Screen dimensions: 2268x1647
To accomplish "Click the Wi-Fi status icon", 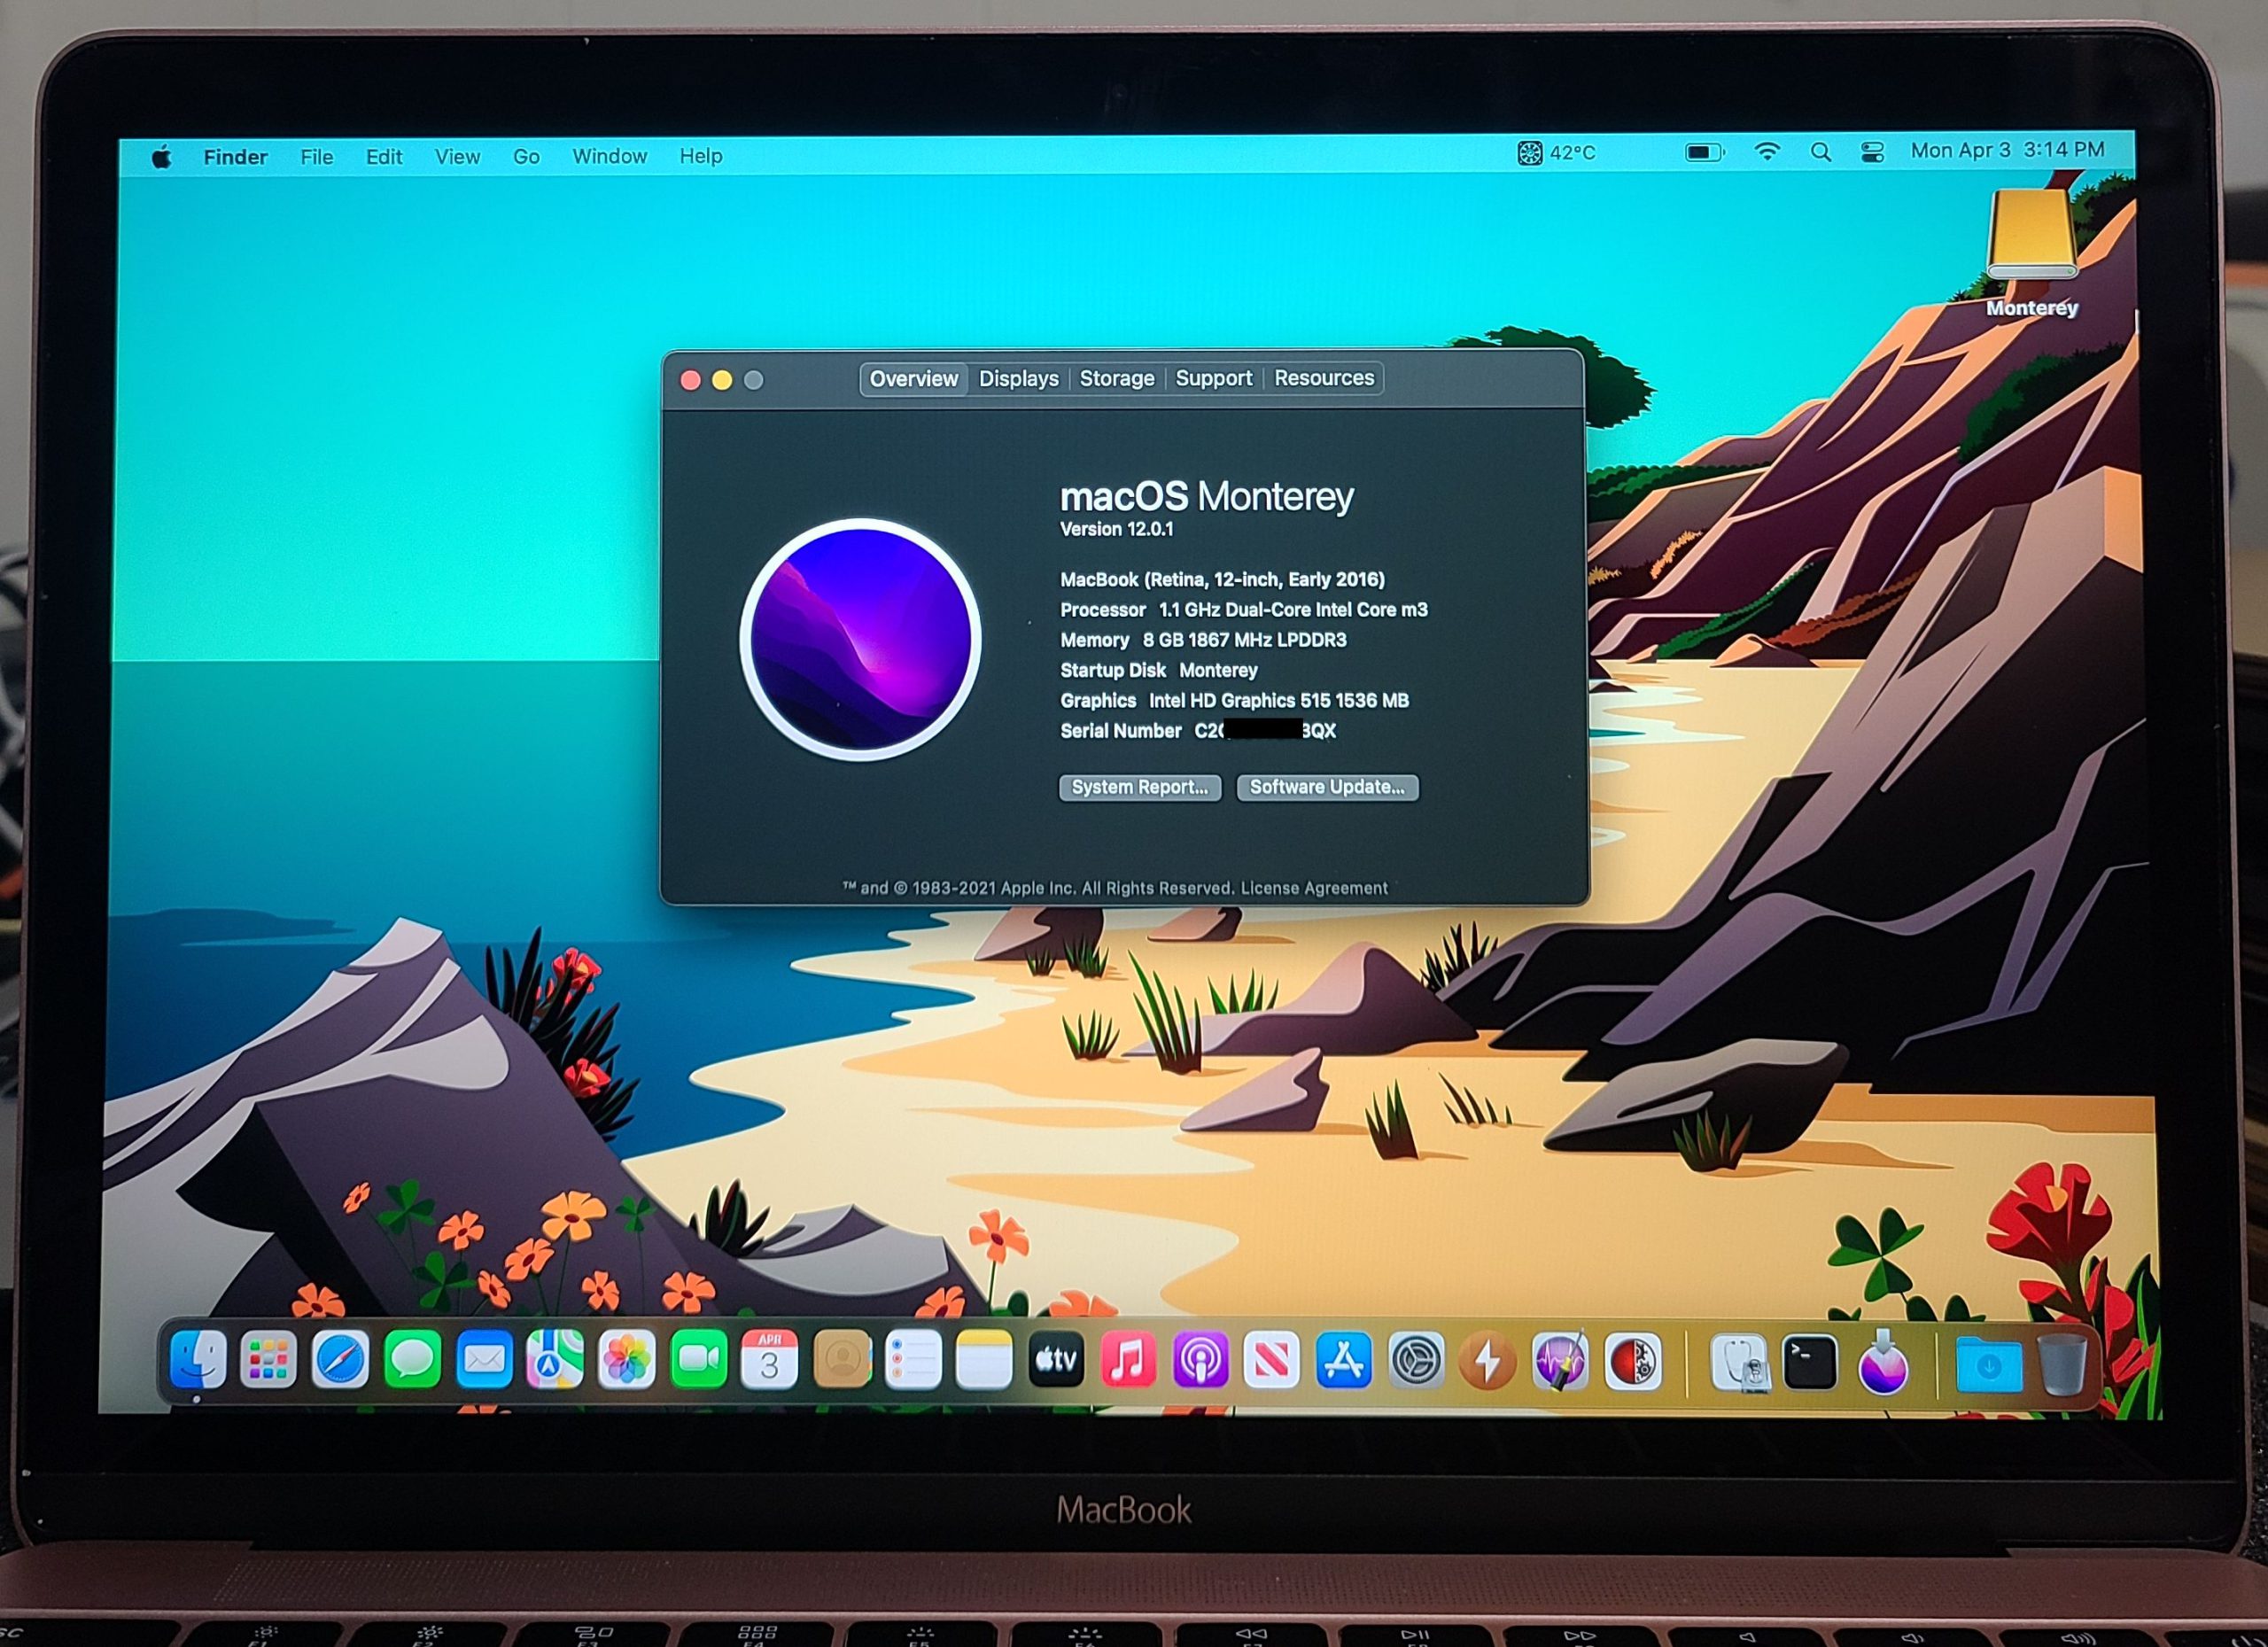I will pyautogui.click(x=1767, y=152).
